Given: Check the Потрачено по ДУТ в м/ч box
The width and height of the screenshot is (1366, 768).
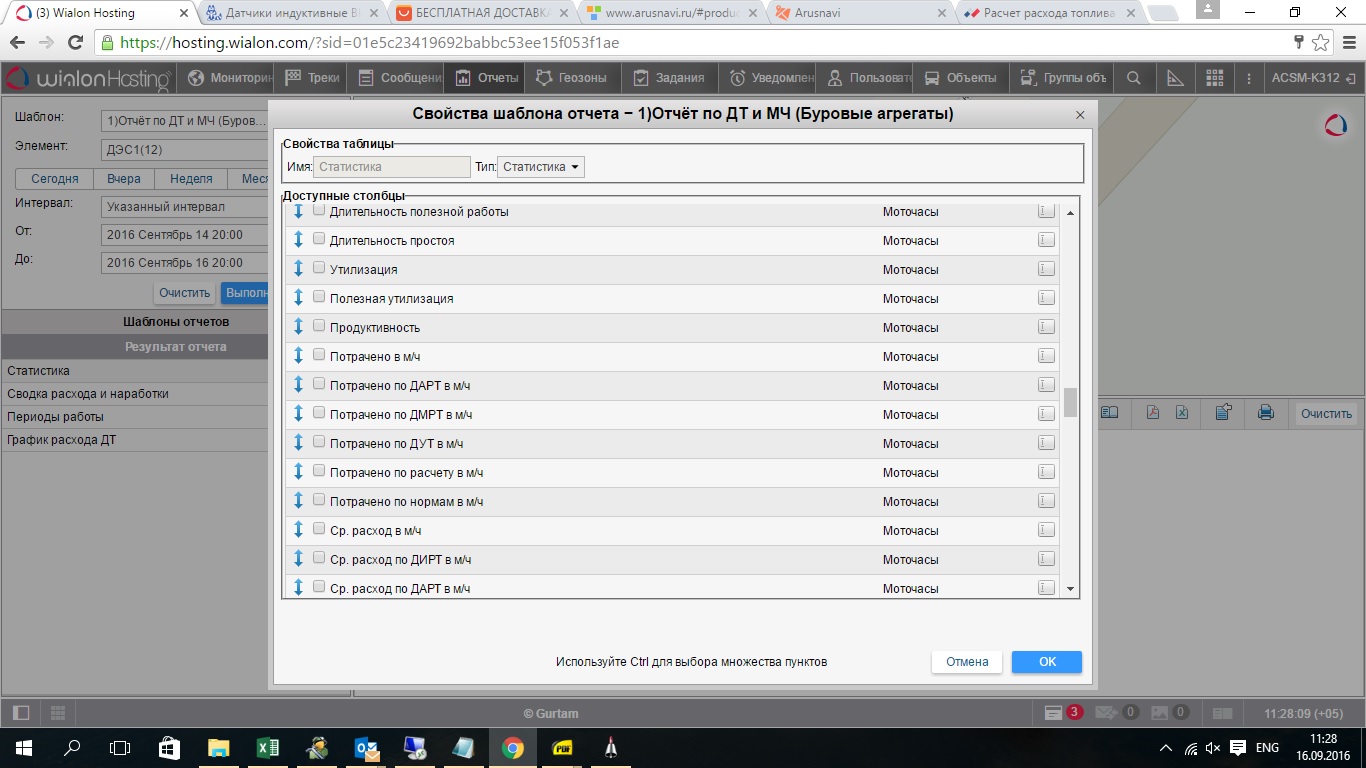Looking at the screenshot, I should click(x=319, y=443).
